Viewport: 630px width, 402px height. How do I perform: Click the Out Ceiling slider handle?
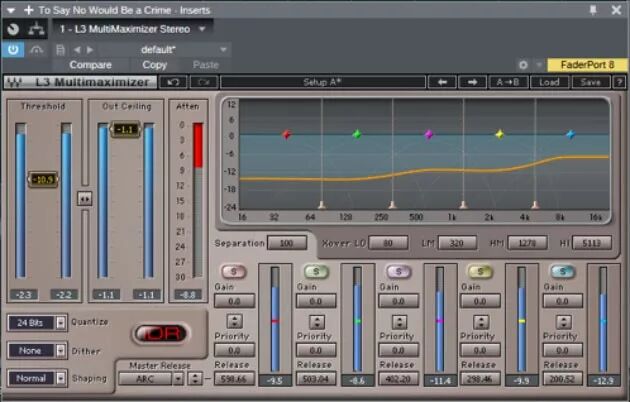point(125,129)
